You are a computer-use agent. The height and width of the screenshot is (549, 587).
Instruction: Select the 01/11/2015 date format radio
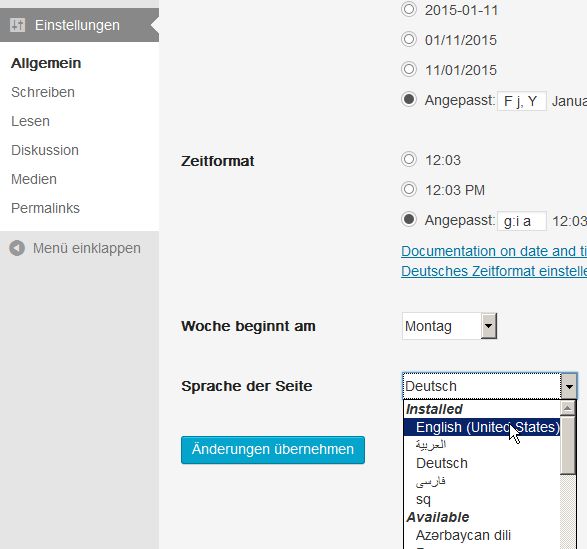click(x=409, y=39)
